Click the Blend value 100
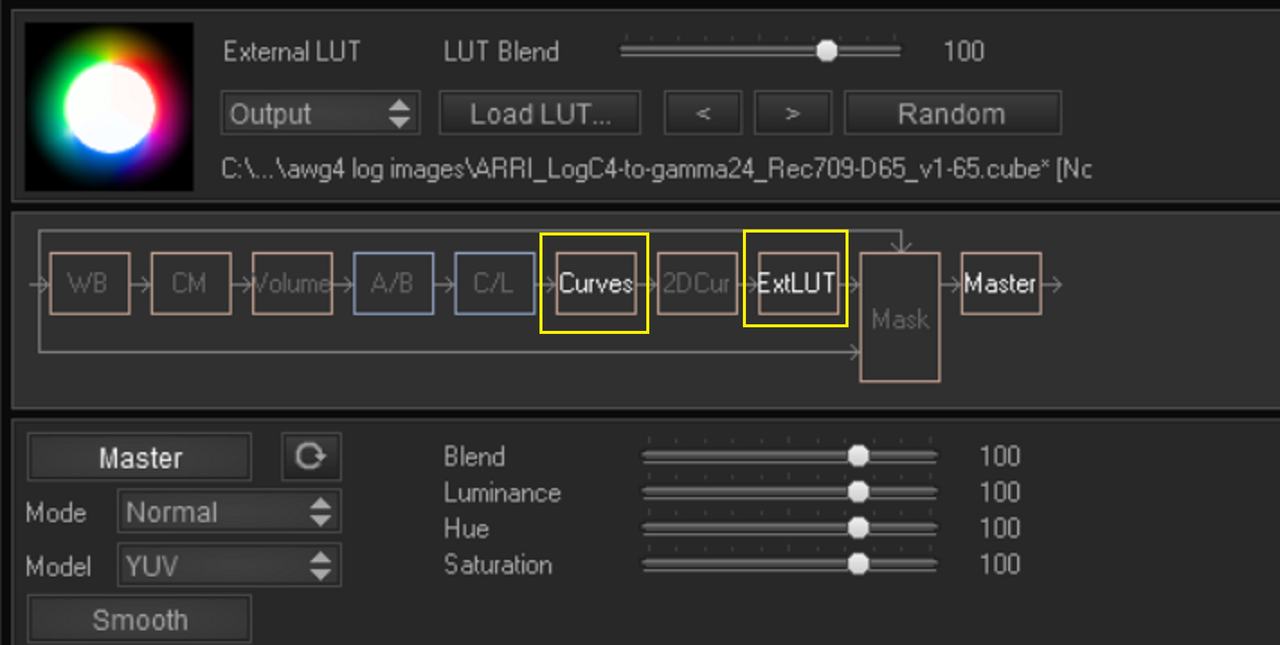Image resolution: width=1280 pixels, height=645 pixels. 1000,456
